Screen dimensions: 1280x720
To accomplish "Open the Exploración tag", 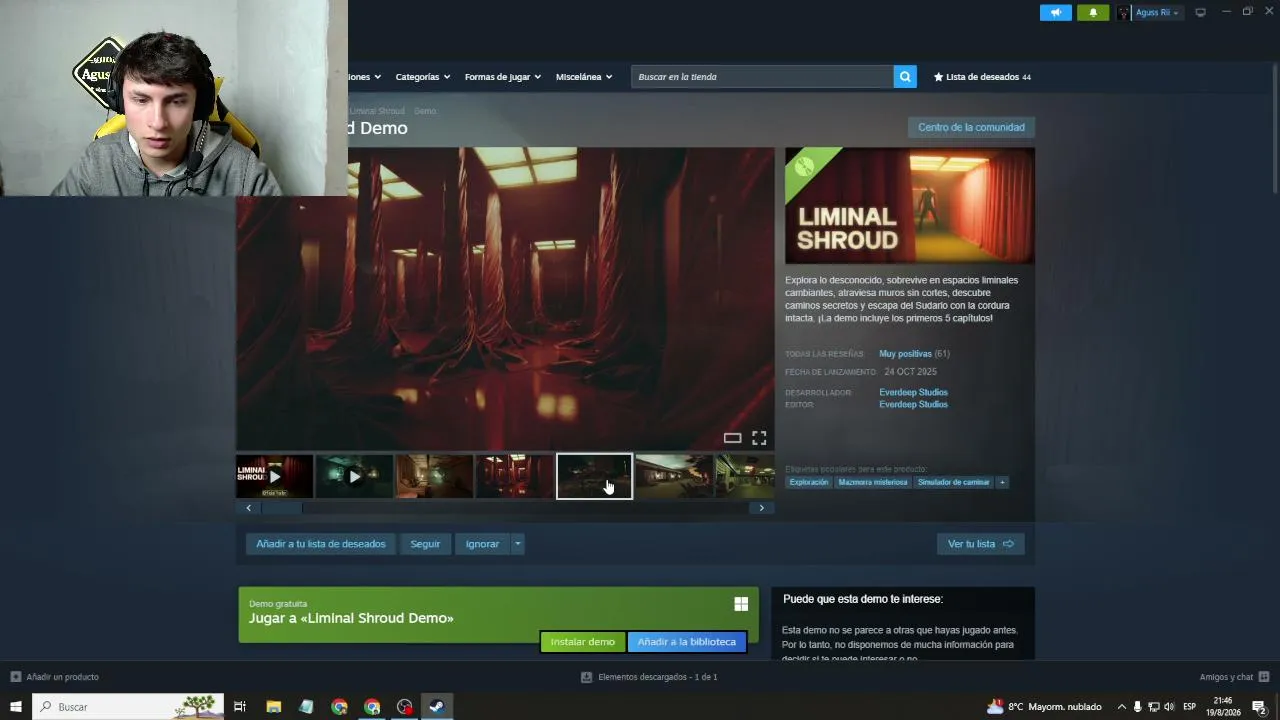I will point(809,482).
